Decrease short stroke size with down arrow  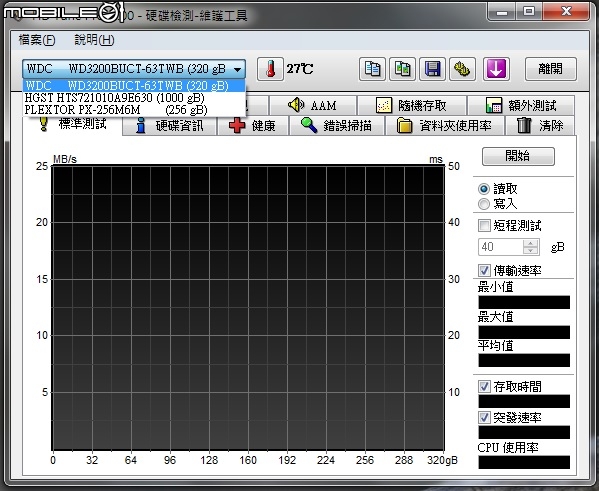coord(530,251)
